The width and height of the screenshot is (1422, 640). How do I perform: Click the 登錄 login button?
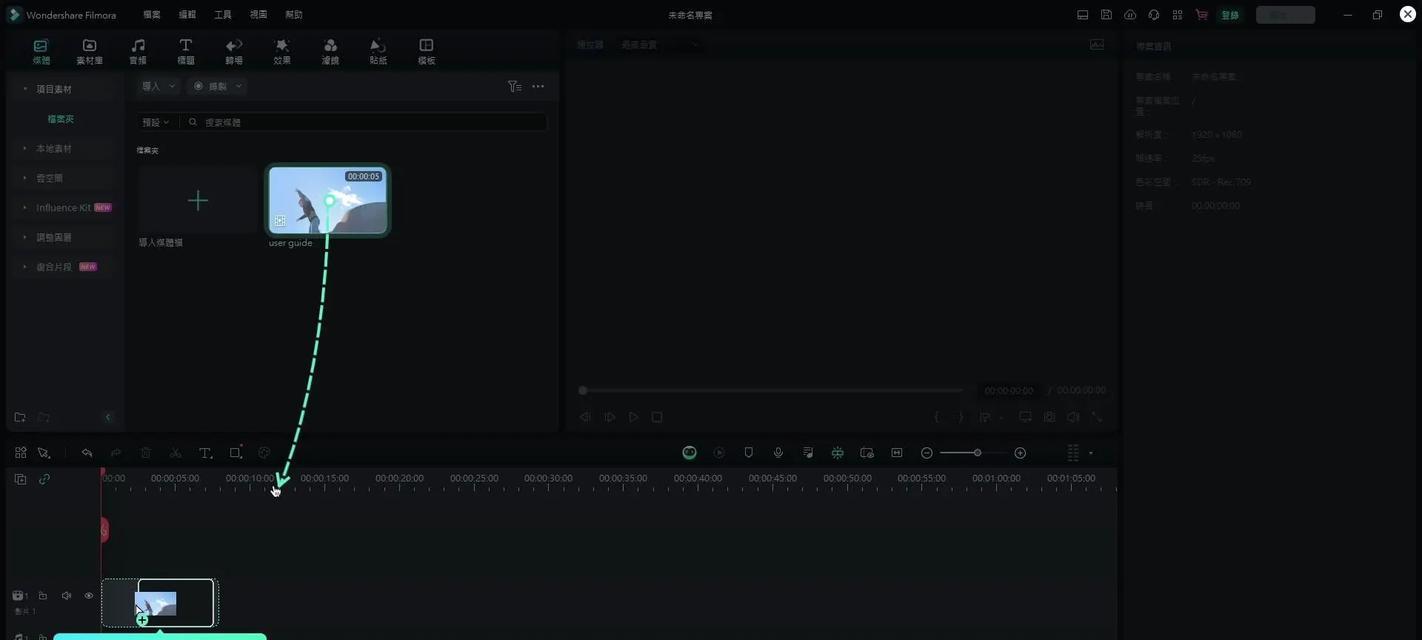[1230, 15]
